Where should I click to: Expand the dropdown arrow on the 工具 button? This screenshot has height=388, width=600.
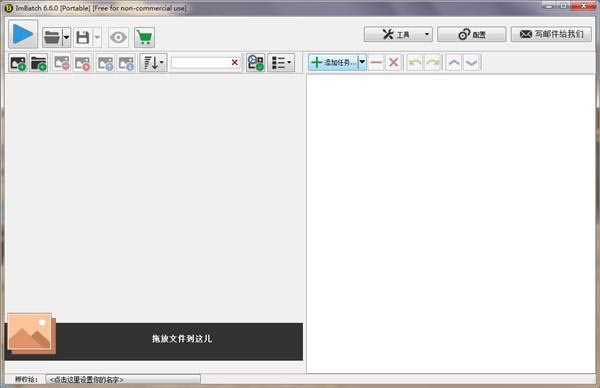pyautogui.click(x=427, y=34)
